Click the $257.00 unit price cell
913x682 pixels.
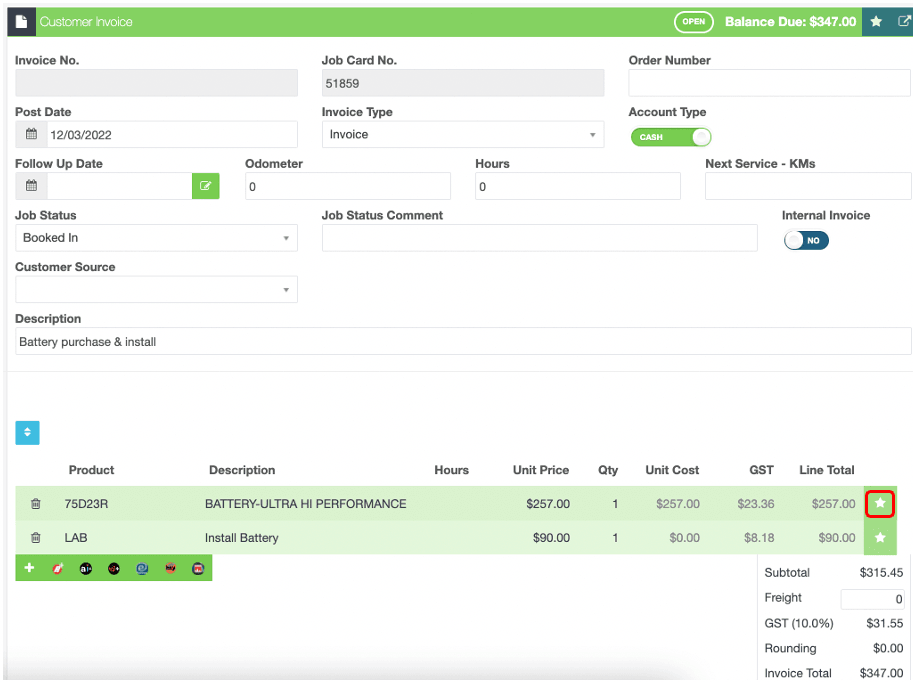pos(548,504)
